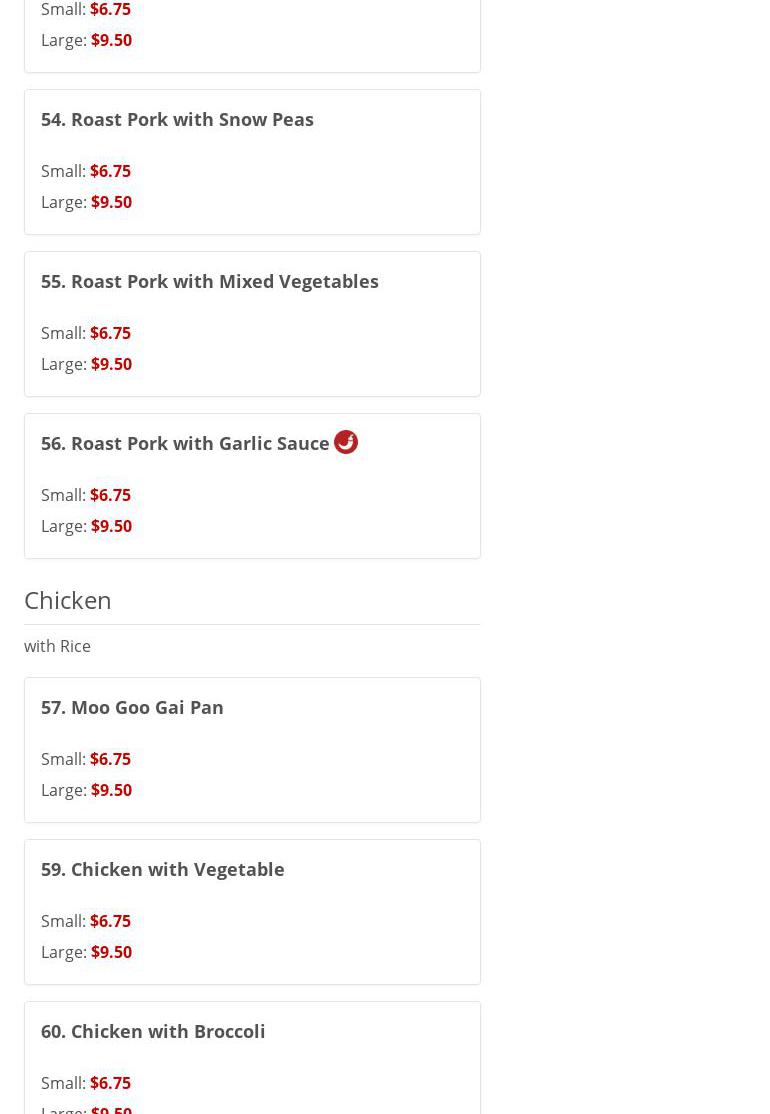This screenshot has width=770, height=1114.
Task: Choose small $6.75 Chicken with Vegetable
Action: 110,921
